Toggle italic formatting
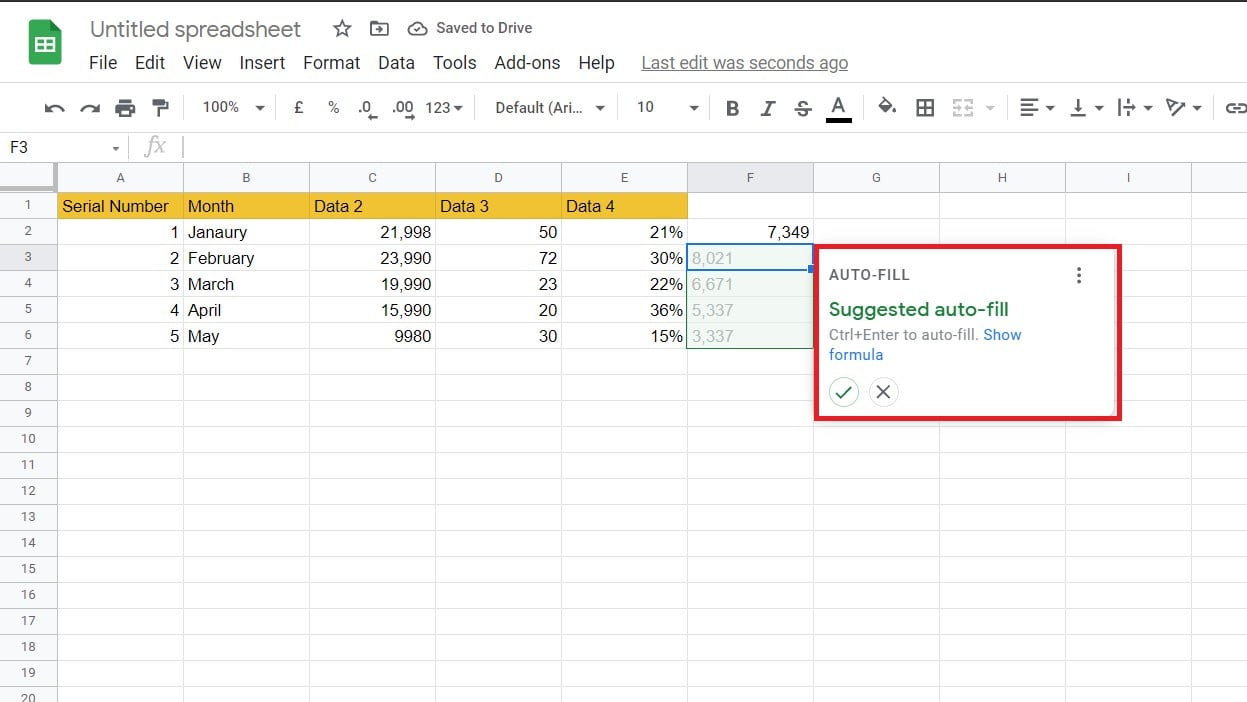 coord(767,107)
